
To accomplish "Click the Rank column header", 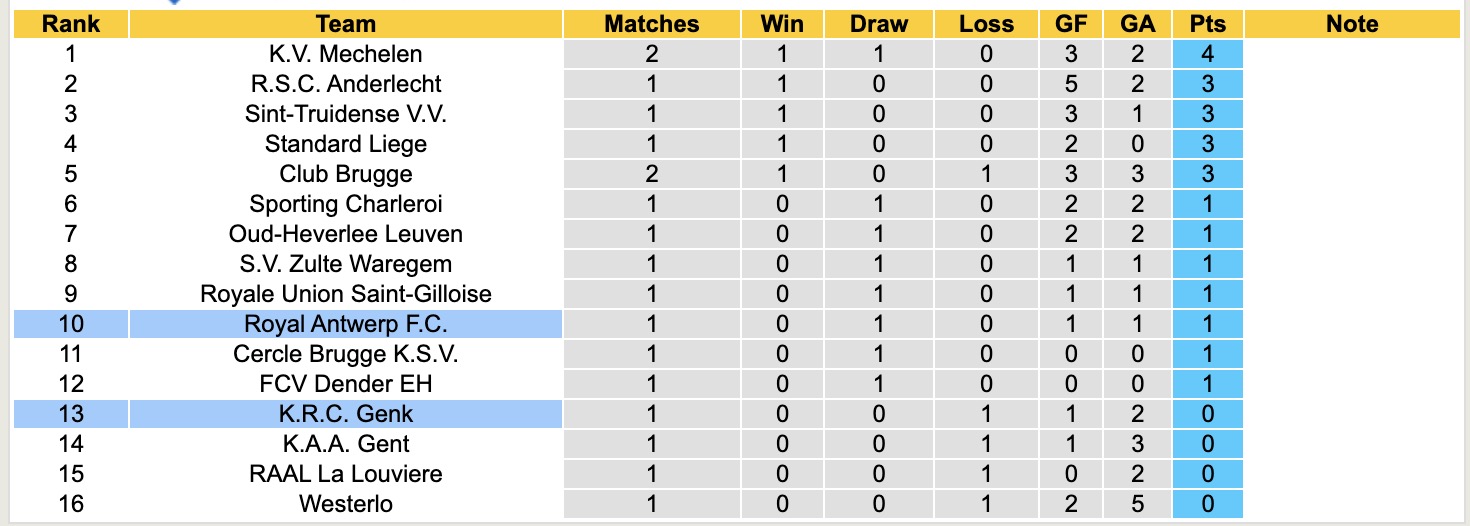I will click(x=70, y=24).
